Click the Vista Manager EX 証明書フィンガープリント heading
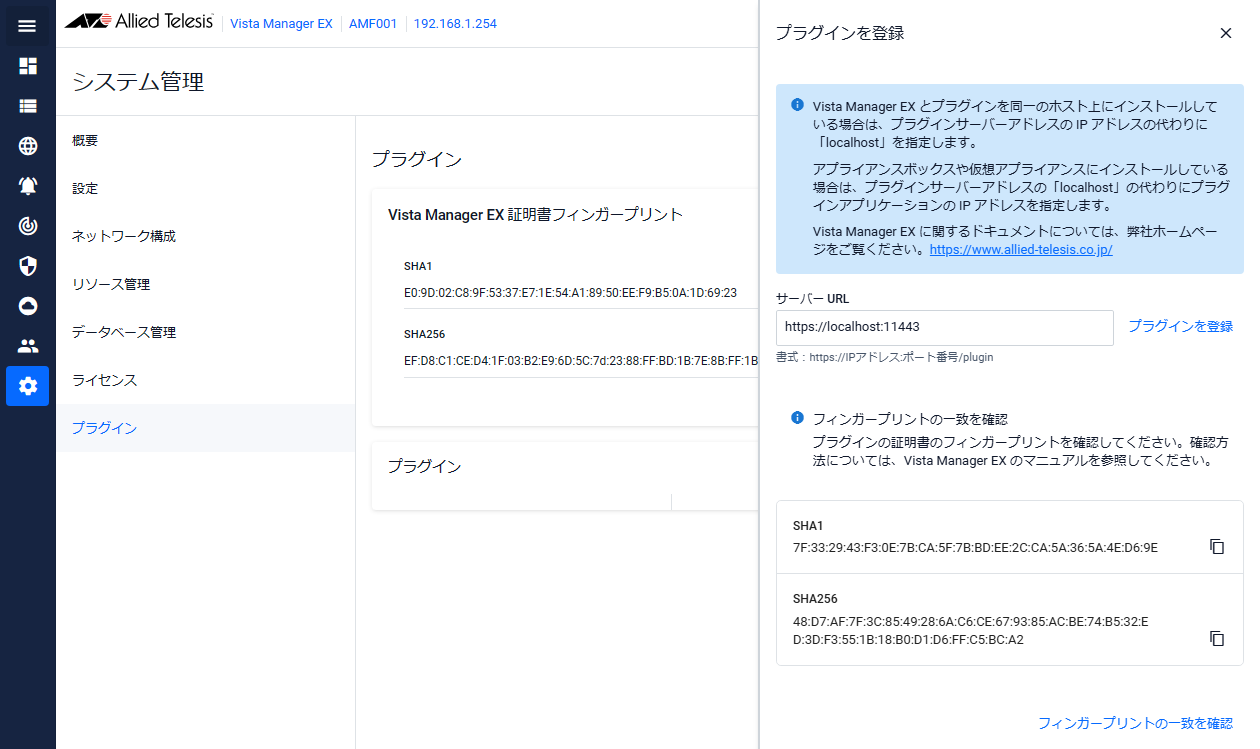This screenshot has height=749, width=1260. click(x=535, y=214)
